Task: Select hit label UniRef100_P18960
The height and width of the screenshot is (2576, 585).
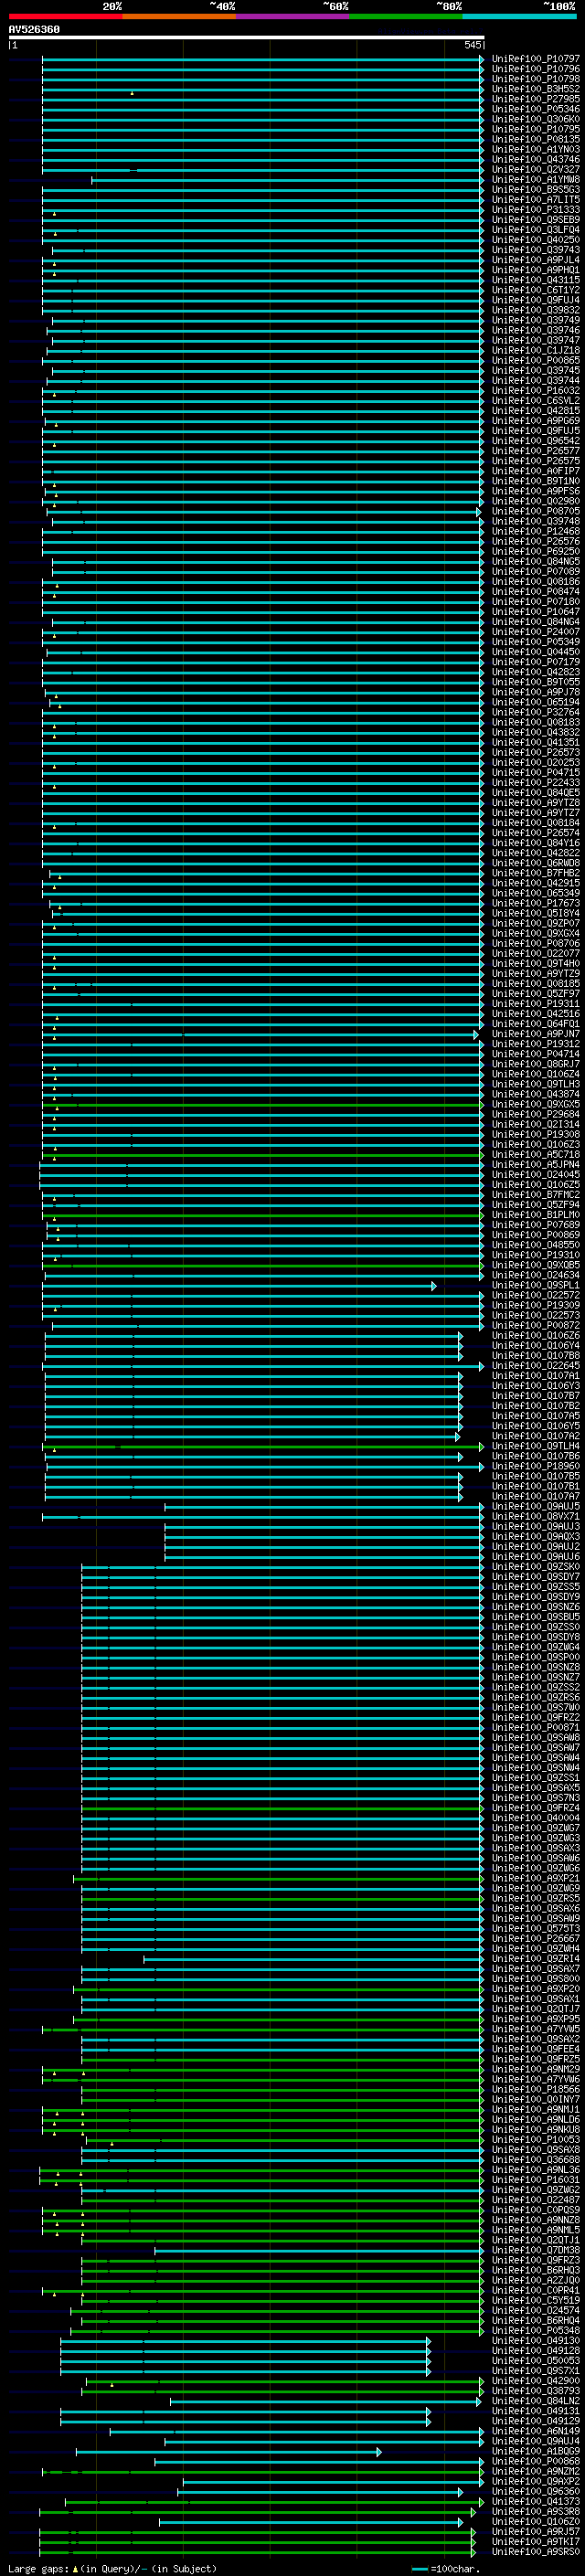Action: point(536,1465)
